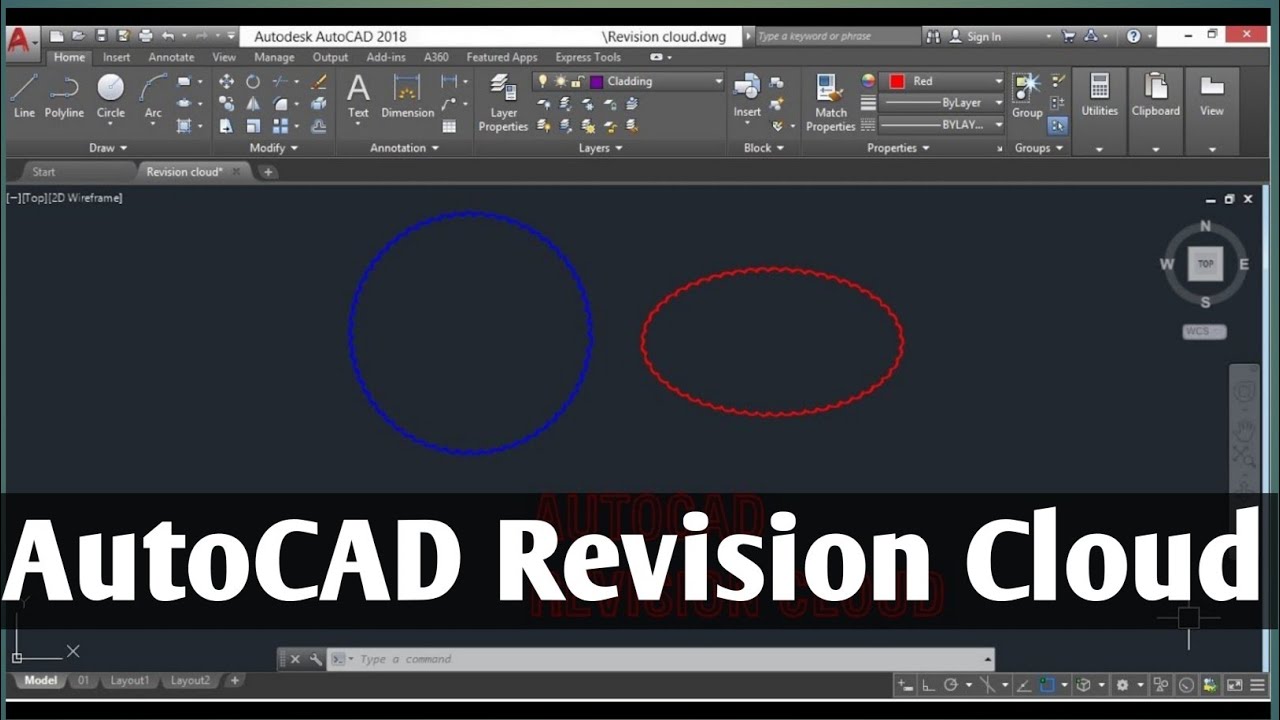Insert a table from Annotation panel
This screenshot has height=720, width=1280.
pyautogui.click(x=449, y=126)
